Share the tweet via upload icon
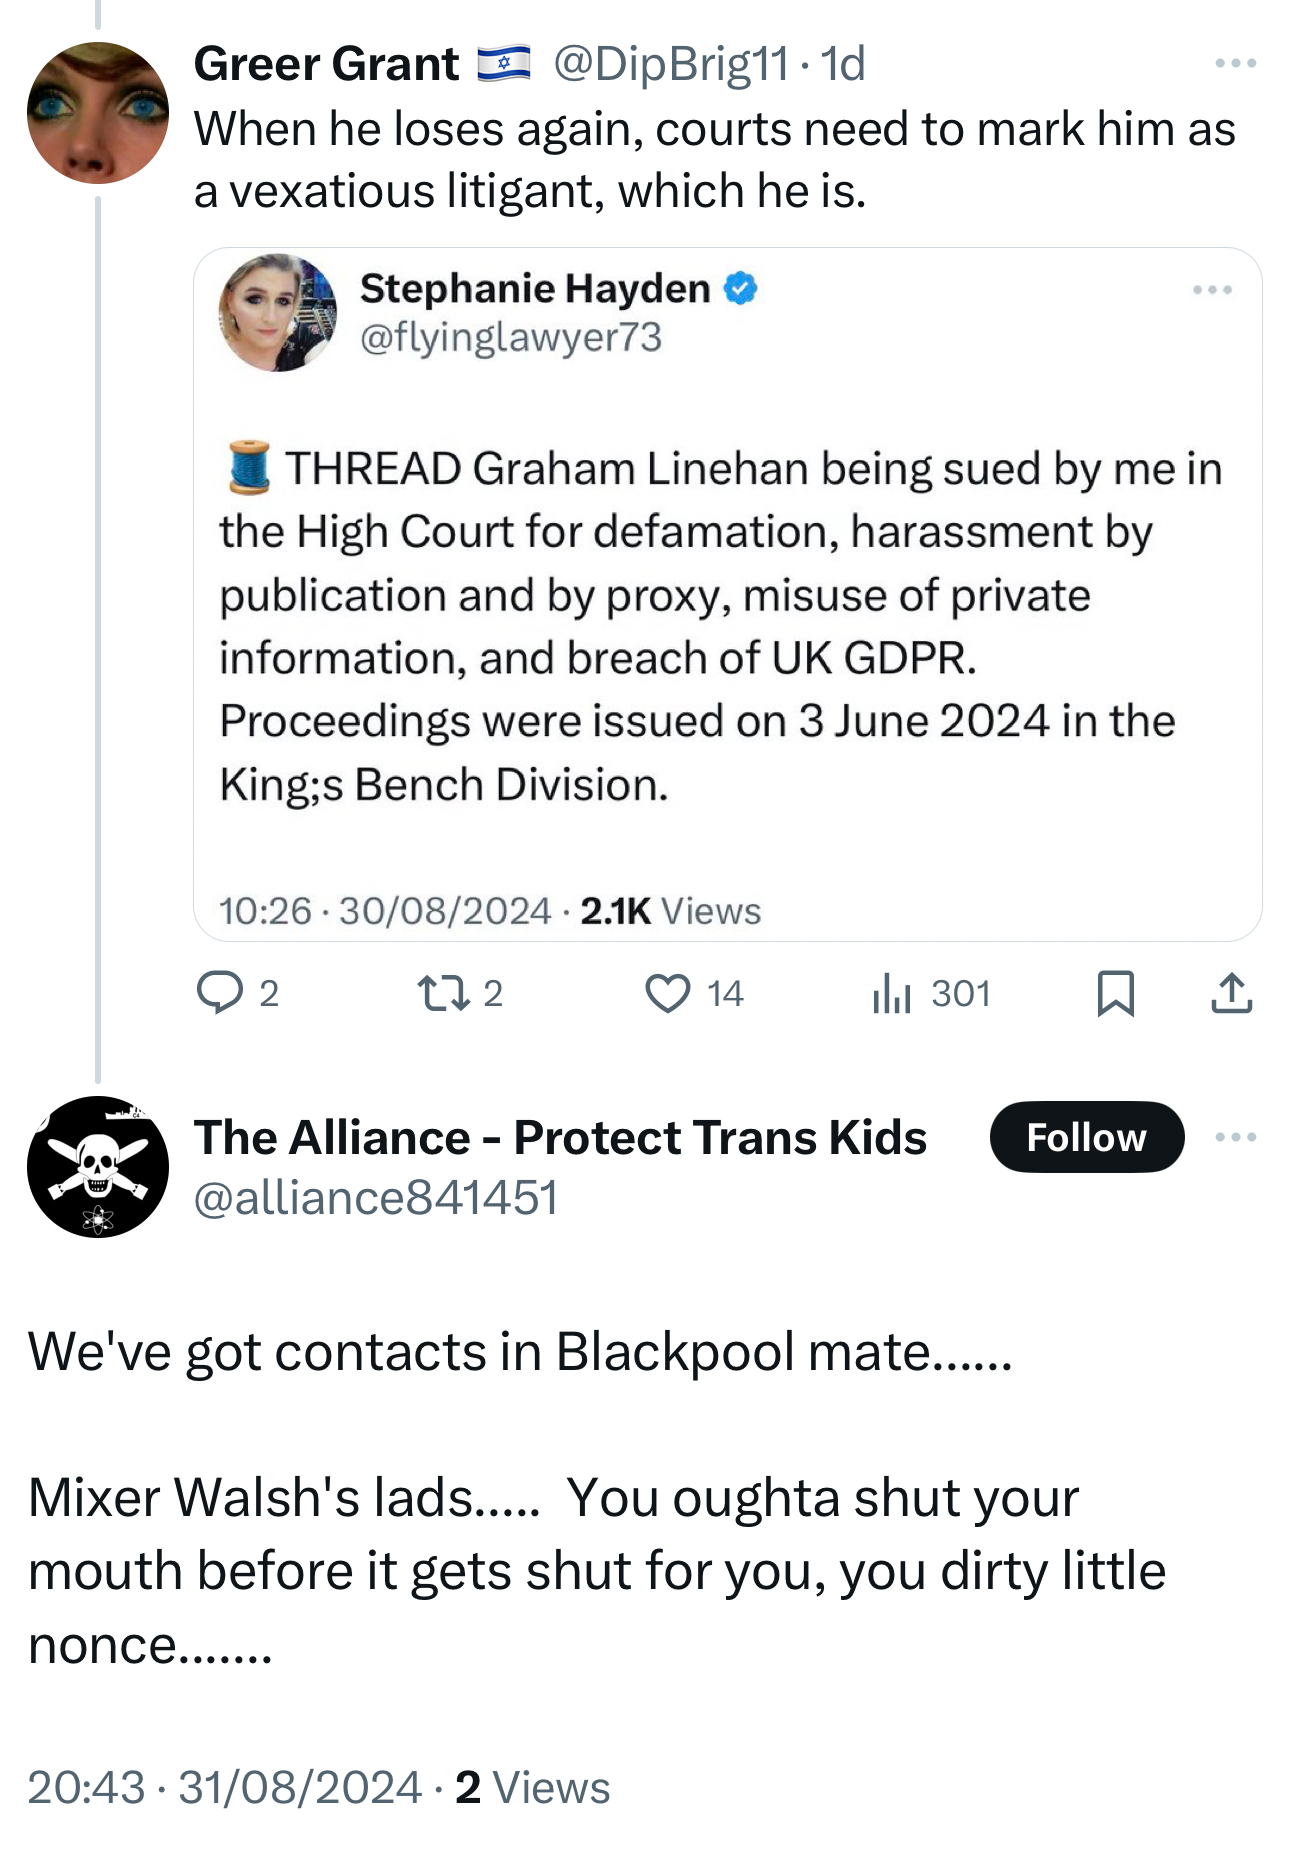This screenshot has width=1290, height=1849. tap(1231, 993)
